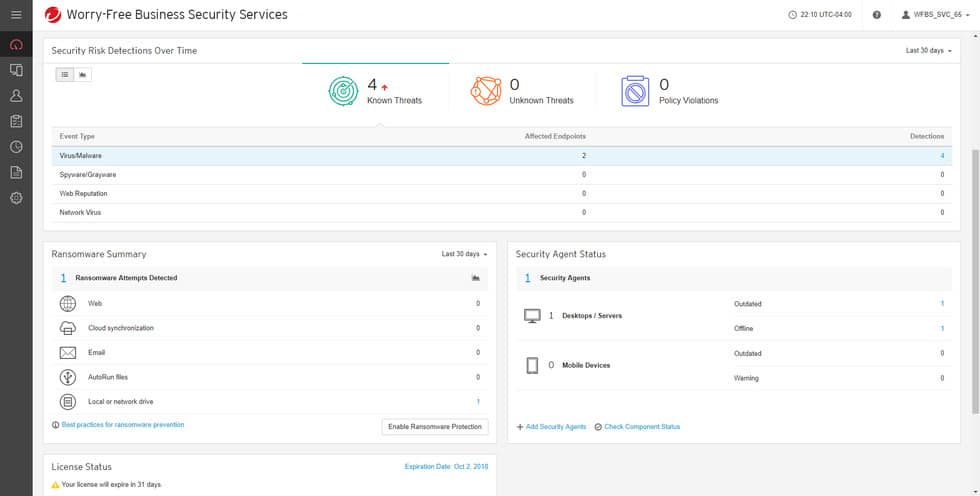
Task: Click the Ransomware Attempts Detected count
Action: [63, 278]
